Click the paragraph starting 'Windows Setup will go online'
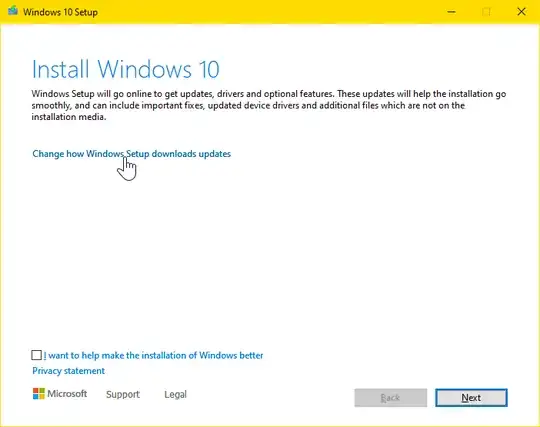The width and height of the screenshot is (540, 427). click(269, 105)
